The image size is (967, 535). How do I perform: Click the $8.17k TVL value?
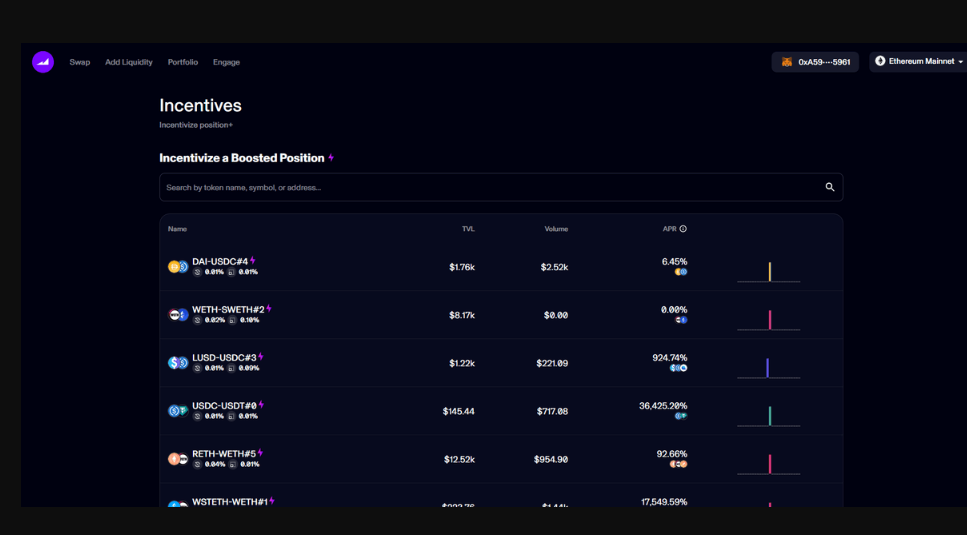click(x=462, y=315)
